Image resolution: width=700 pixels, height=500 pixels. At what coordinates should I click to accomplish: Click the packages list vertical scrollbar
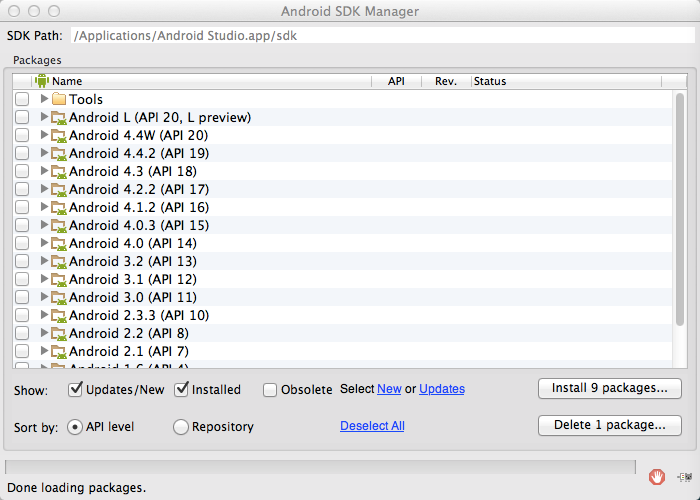680,209
